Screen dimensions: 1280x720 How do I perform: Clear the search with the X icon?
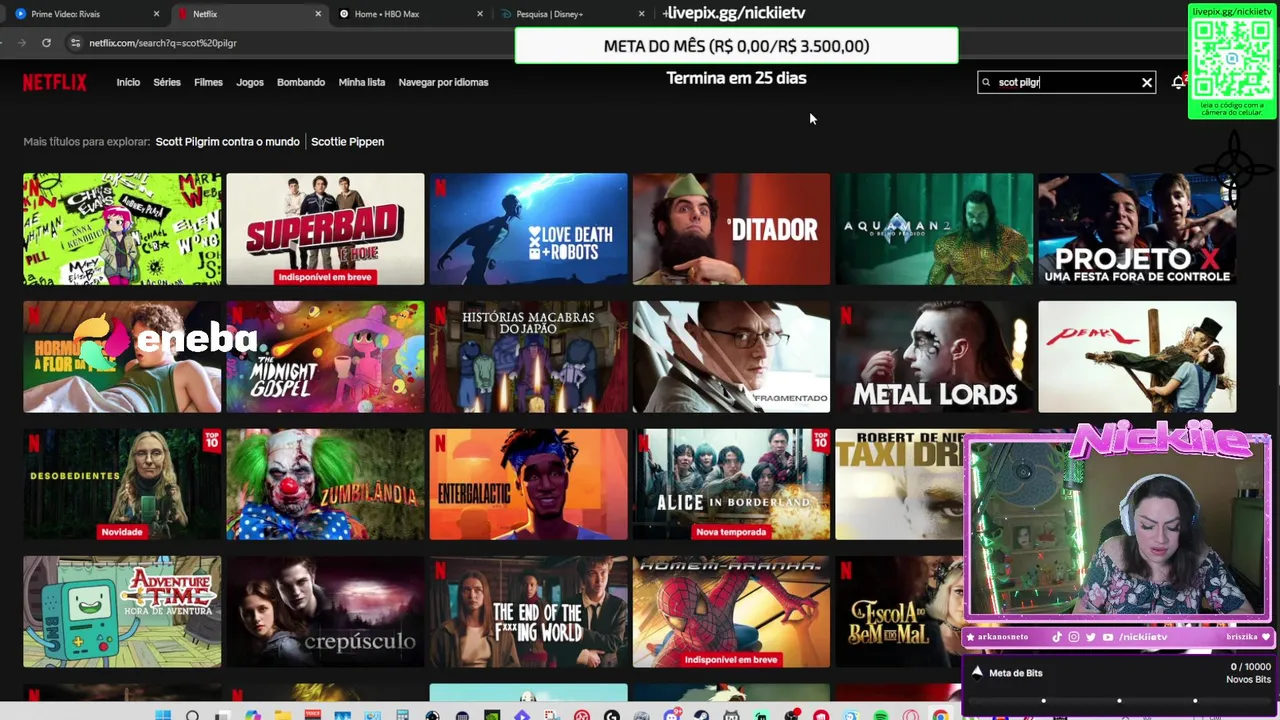(1147, 82)
